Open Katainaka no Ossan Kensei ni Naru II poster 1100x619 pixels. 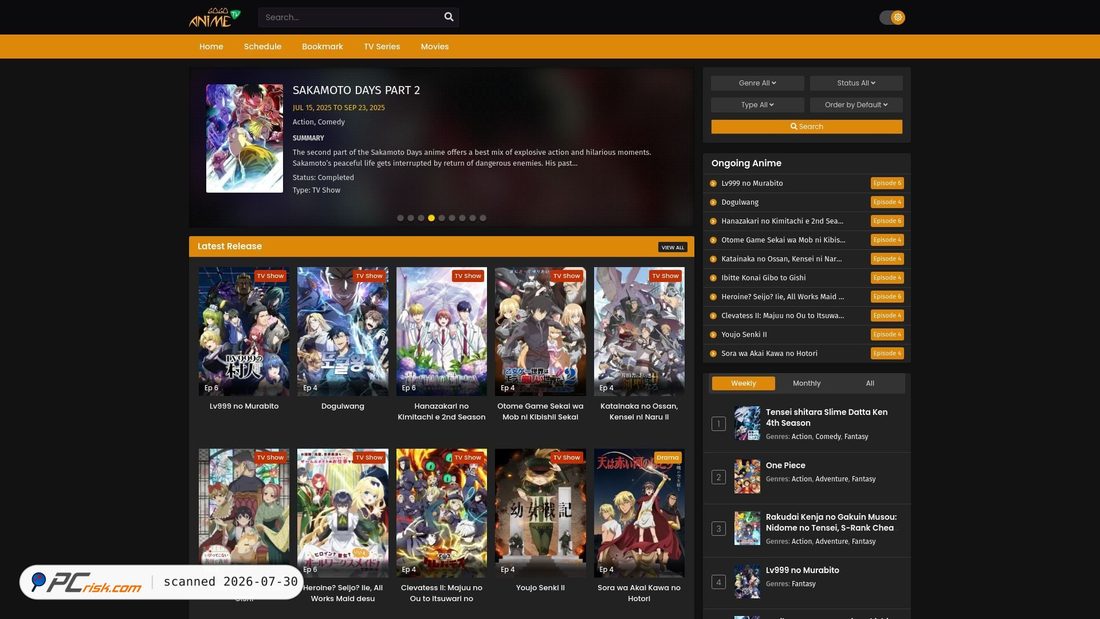[639, 331]
